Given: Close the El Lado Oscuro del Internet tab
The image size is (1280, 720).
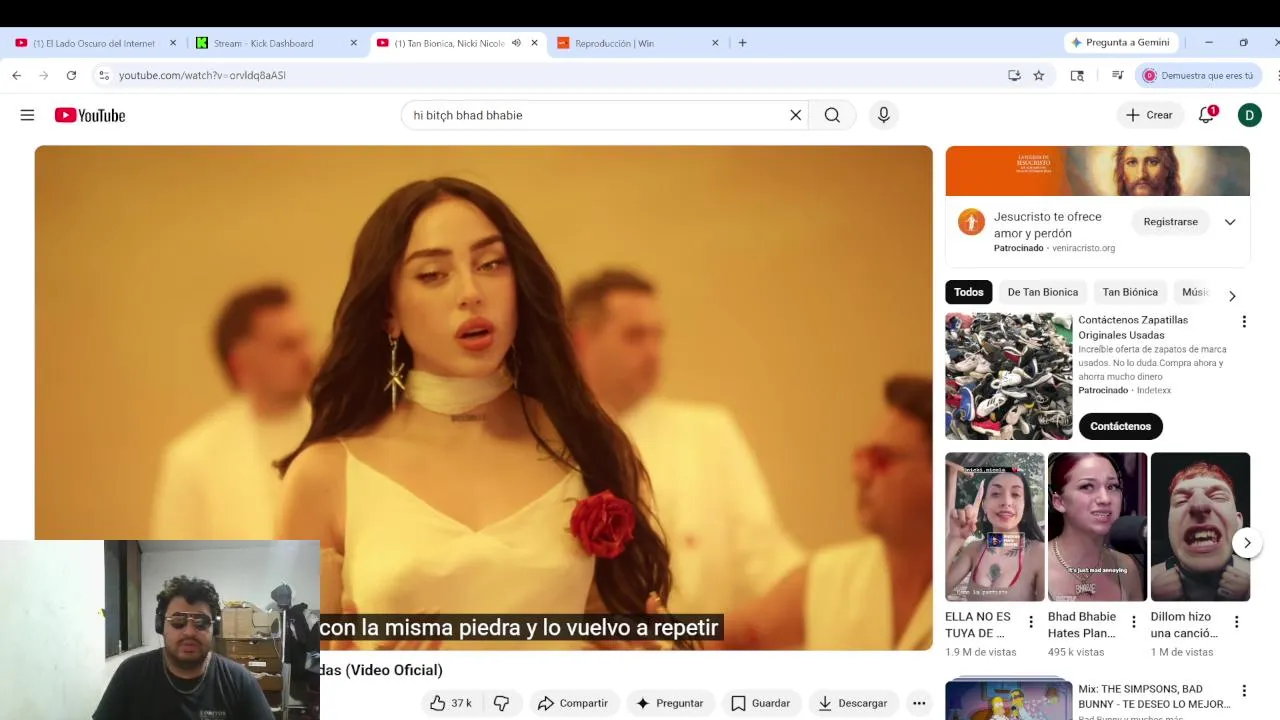Looking at the screenshot, I should (173, 43).
